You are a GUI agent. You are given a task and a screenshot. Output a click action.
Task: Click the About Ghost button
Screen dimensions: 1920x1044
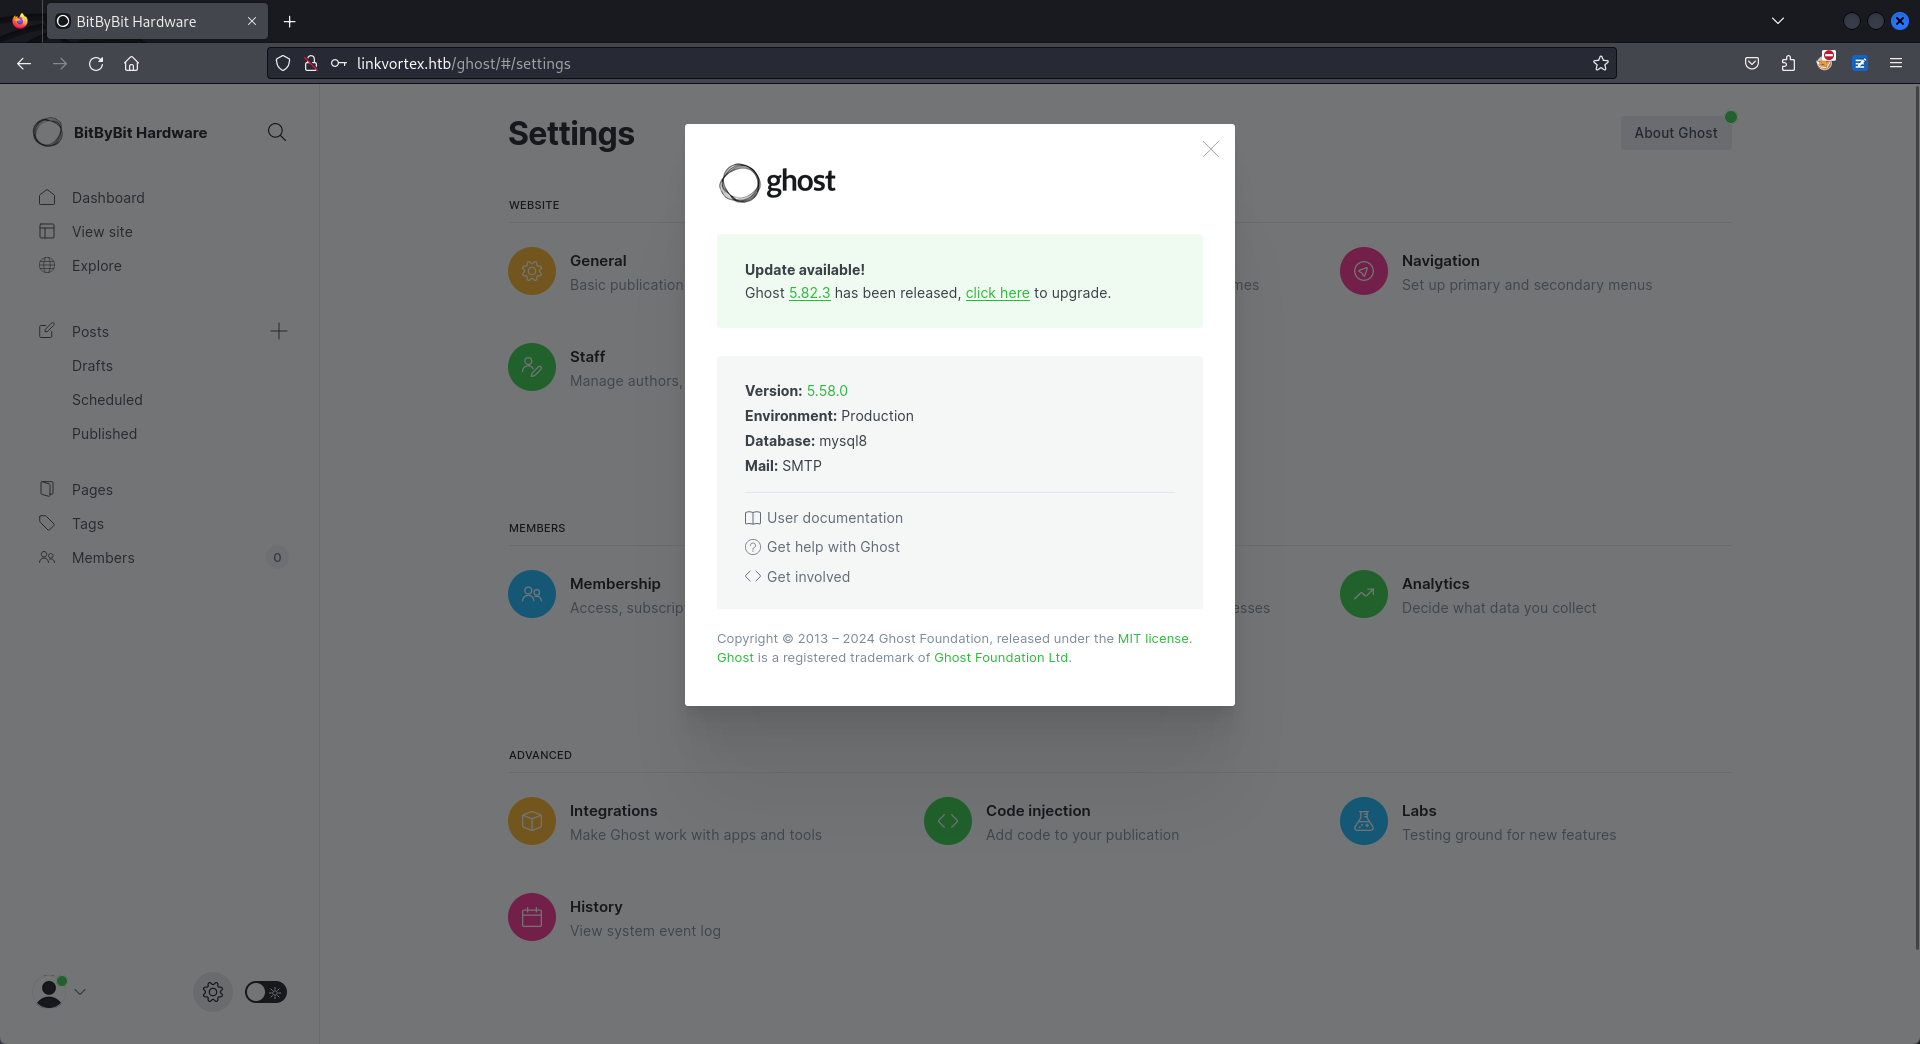point(1675,133)
